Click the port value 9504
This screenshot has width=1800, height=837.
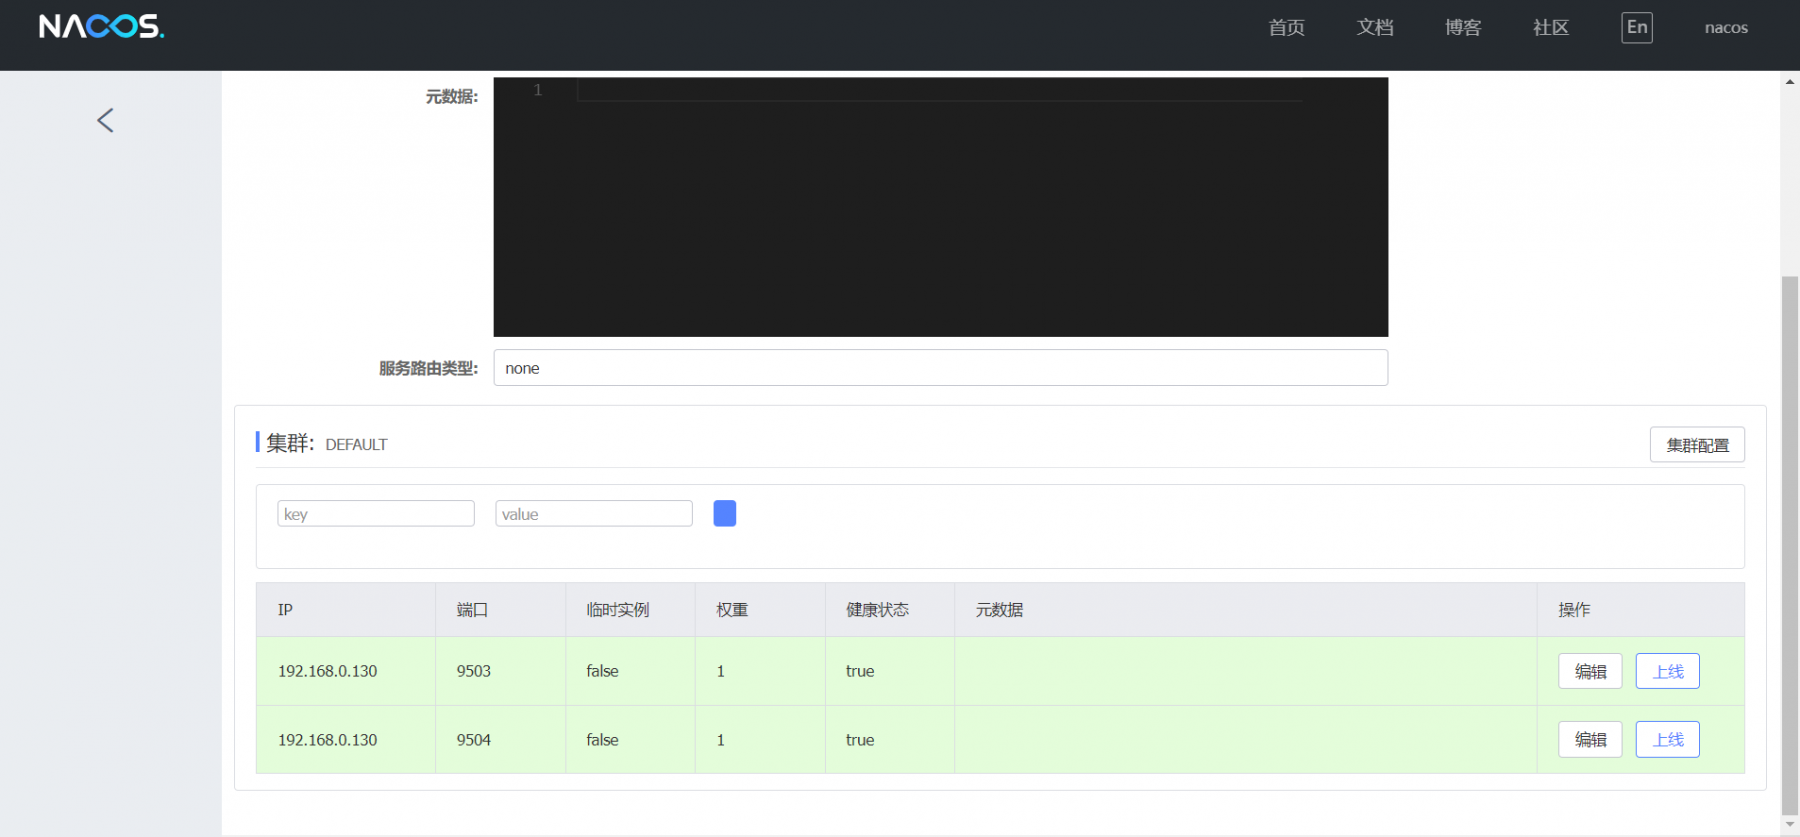tap(474, 740)
